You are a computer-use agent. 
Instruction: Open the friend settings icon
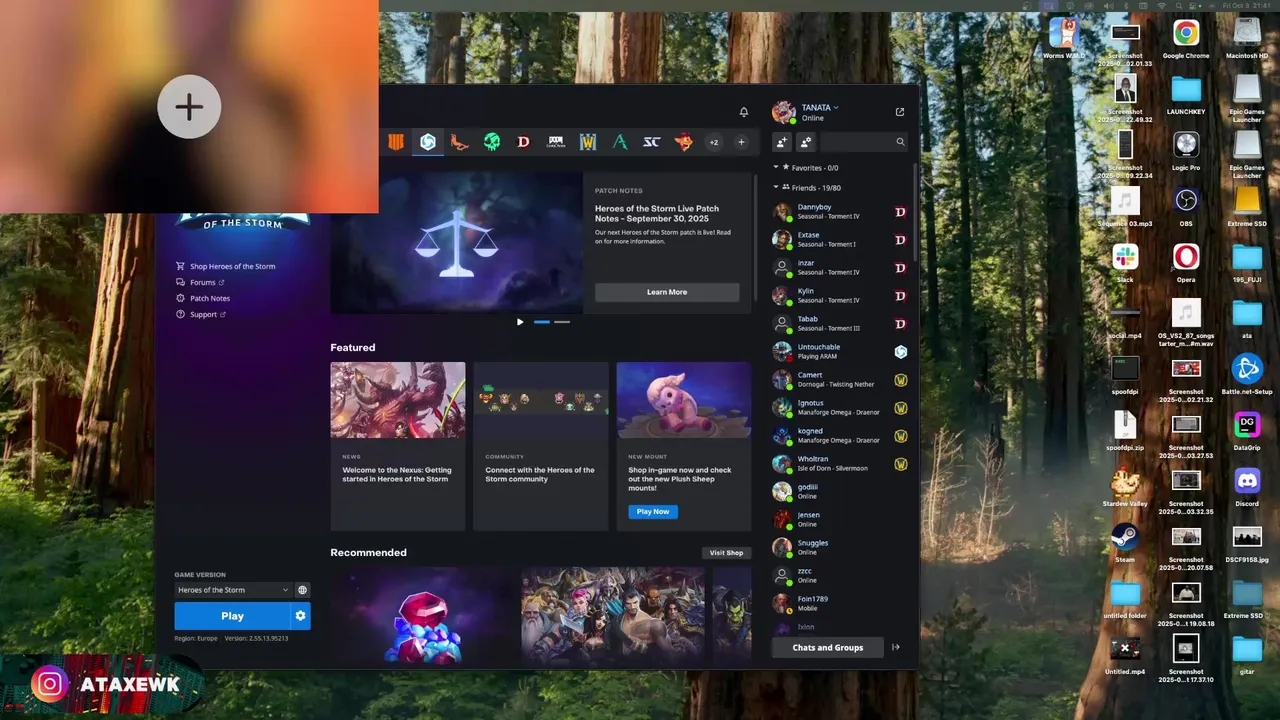pos(806,142)
